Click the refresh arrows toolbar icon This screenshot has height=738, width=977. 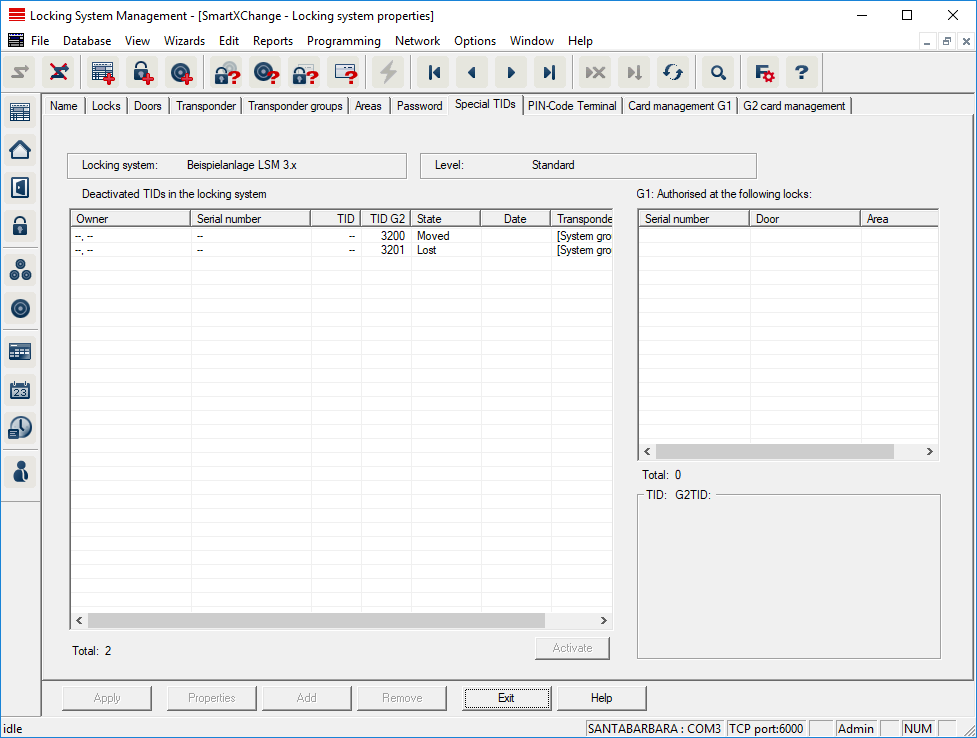[x=673, y=72]
